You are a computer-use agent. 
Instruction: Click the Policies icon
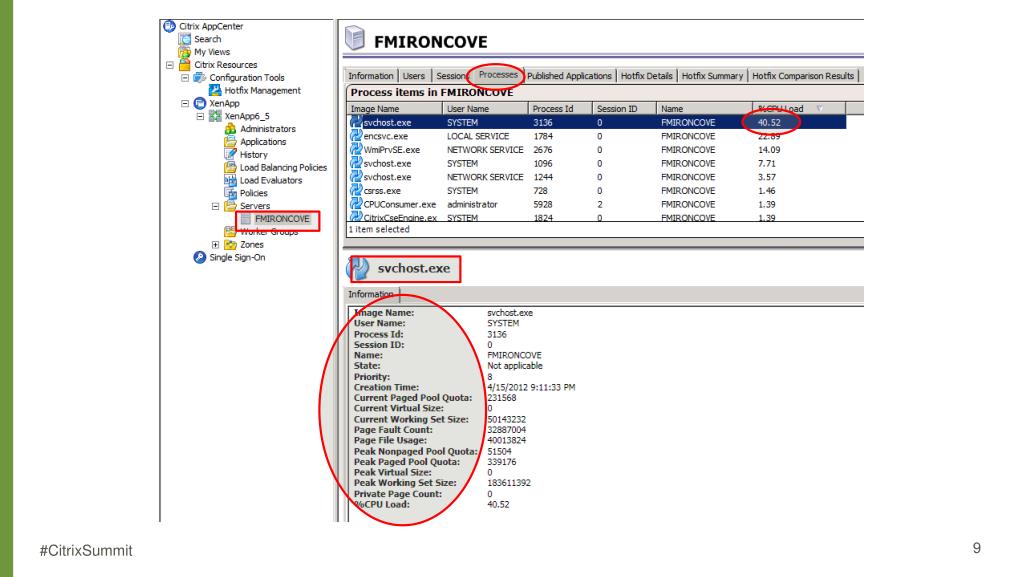[x=230, y=193]
